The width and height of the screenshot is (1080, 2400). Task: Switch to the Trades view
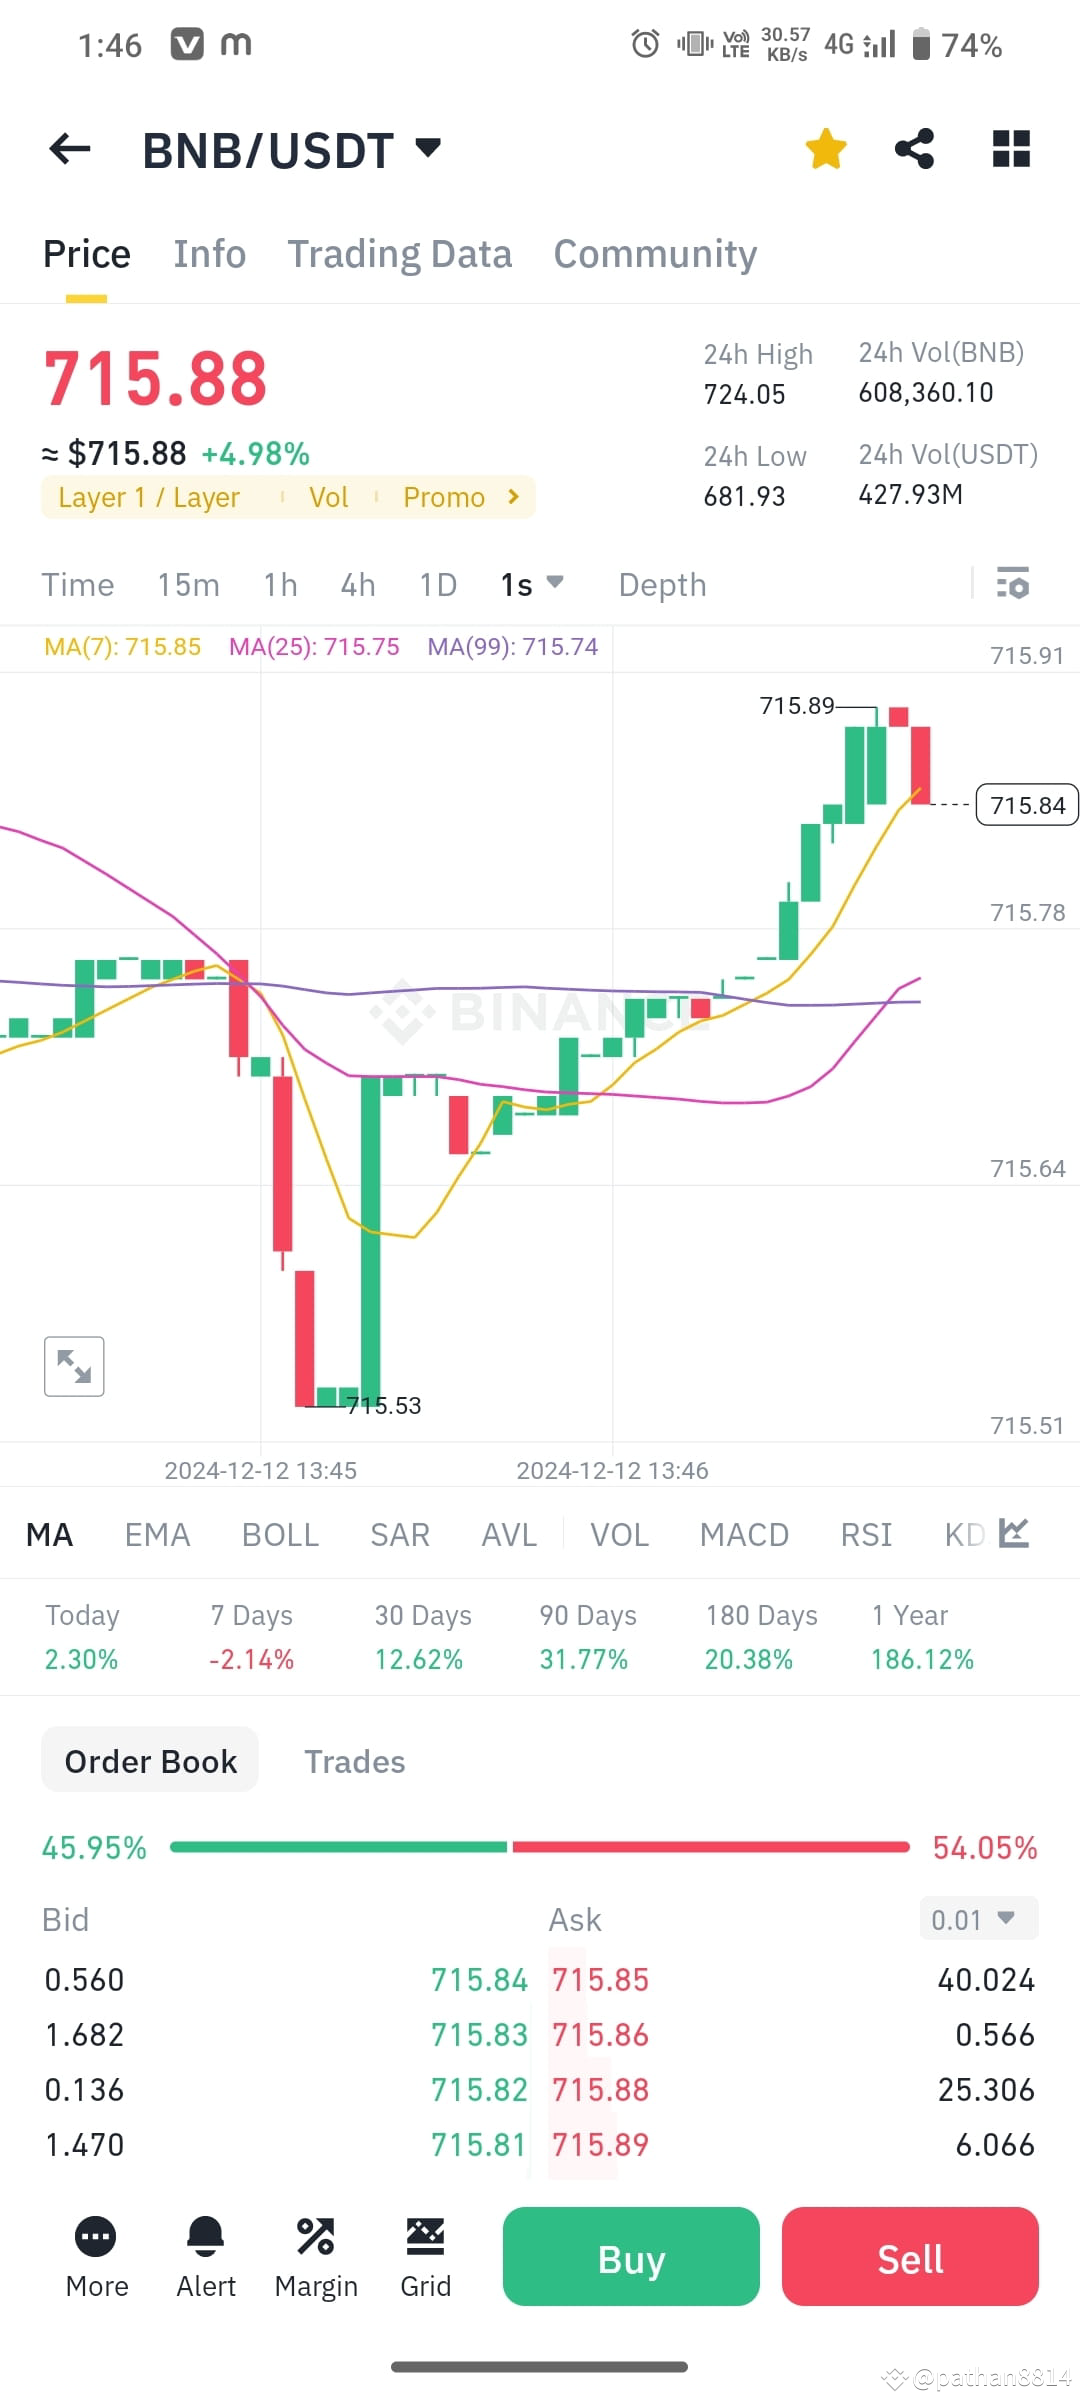354,1761
